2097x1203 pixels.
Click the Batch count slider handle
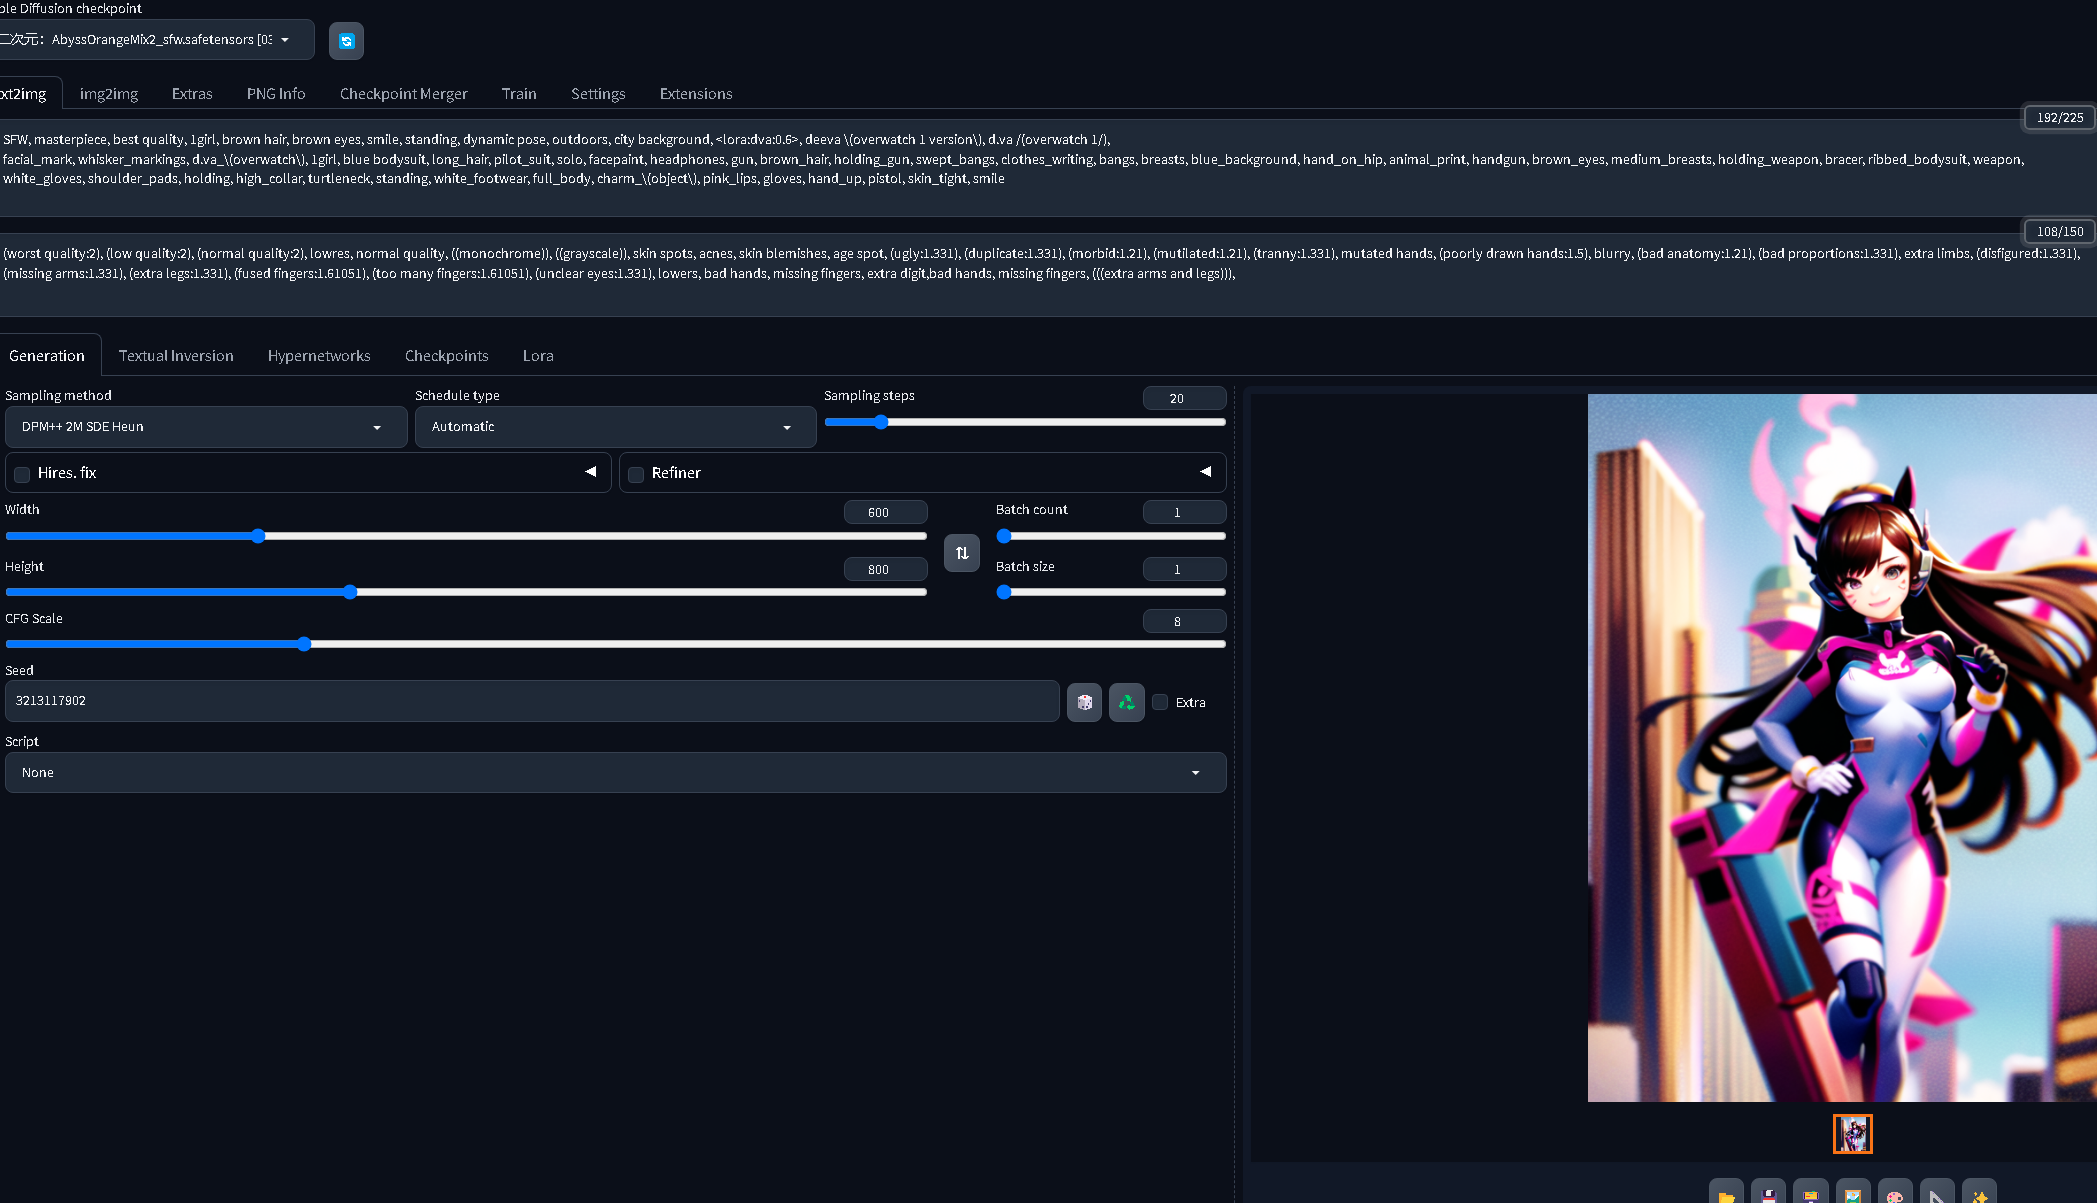(x=1004, y=536)
